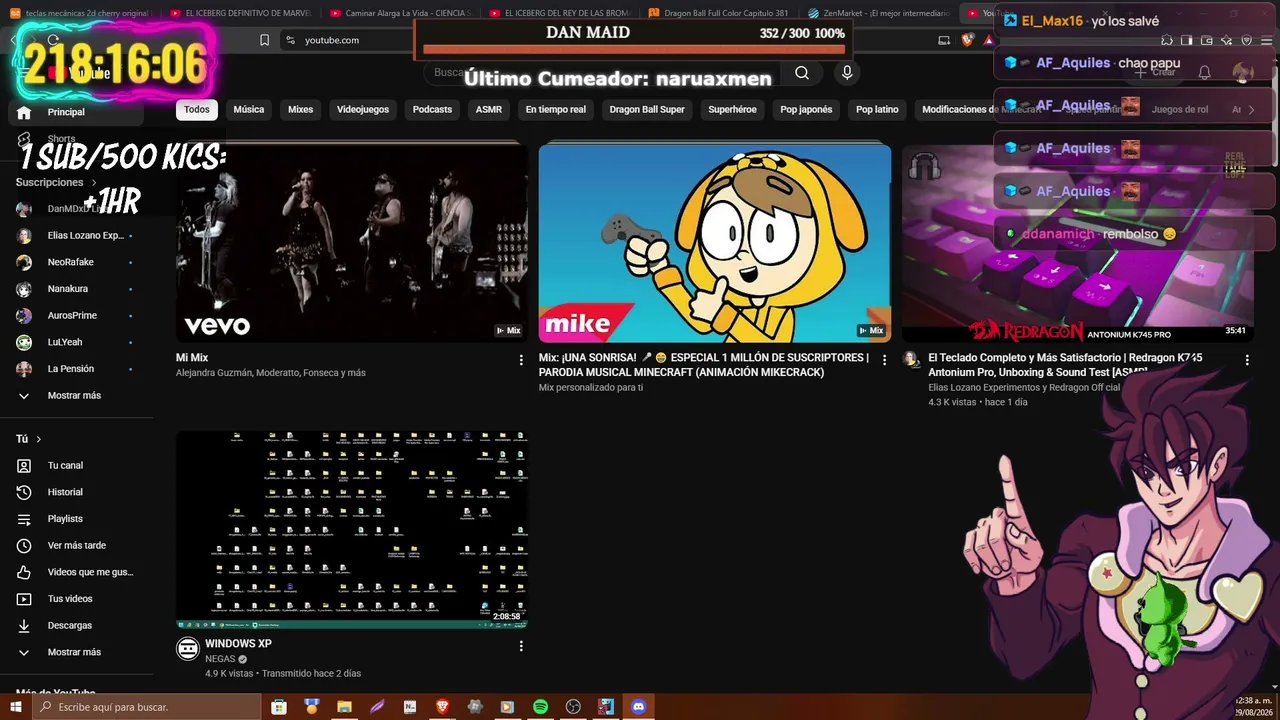1280x720 pixels.
Task: Select the Videojuegos filter chip
Action: 363,110
